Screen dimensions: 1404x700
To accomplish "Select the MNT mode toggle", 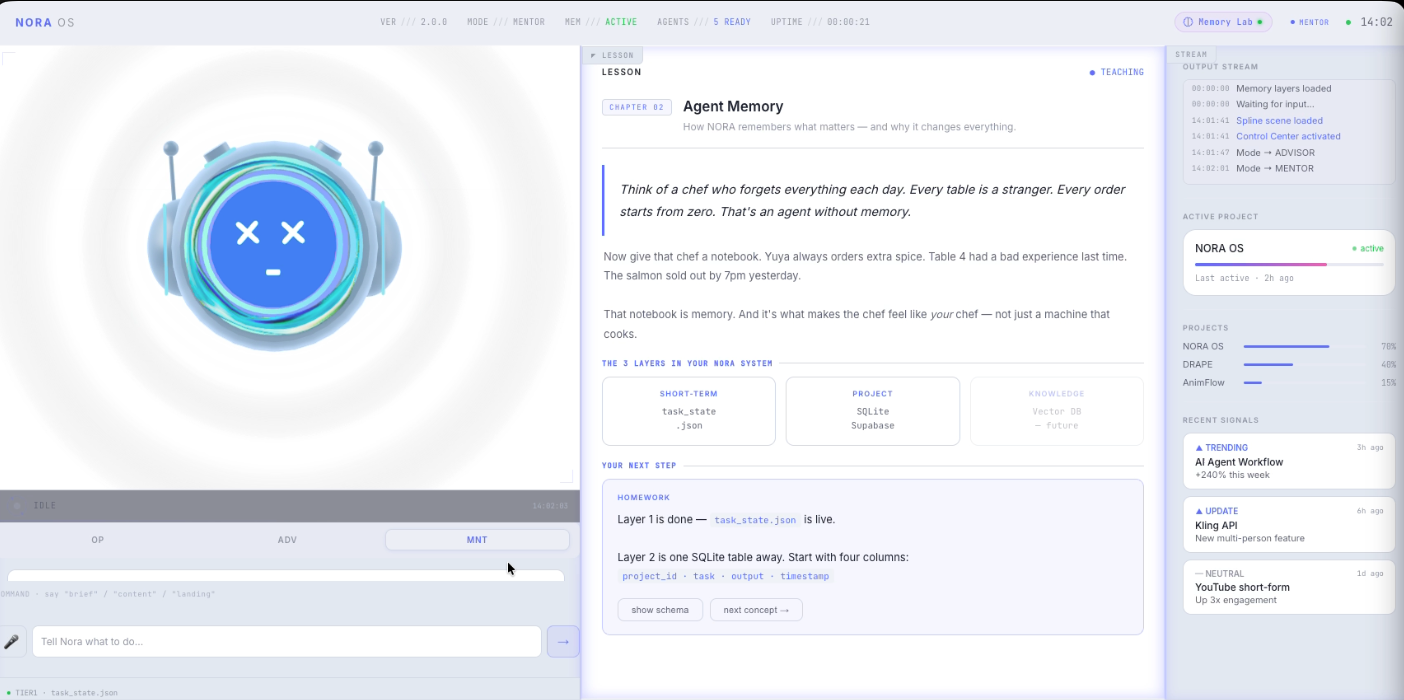I will (477, 540).
